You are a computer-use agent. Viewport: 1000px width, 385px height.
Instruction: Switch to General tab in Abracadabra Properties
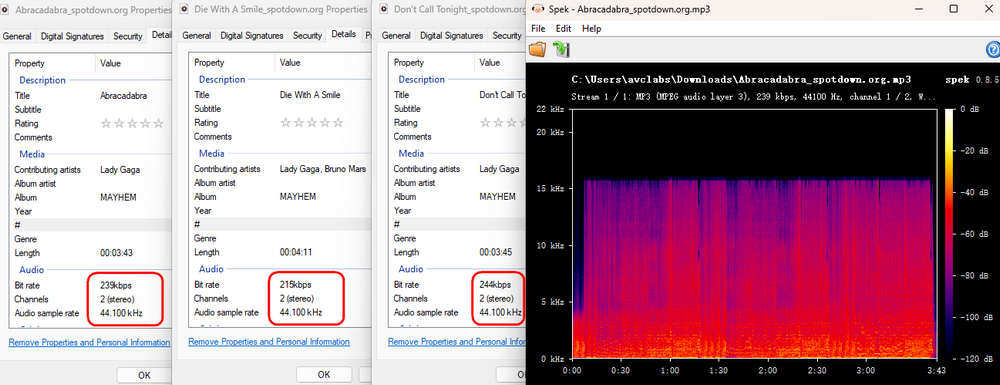tap(17, 36)
